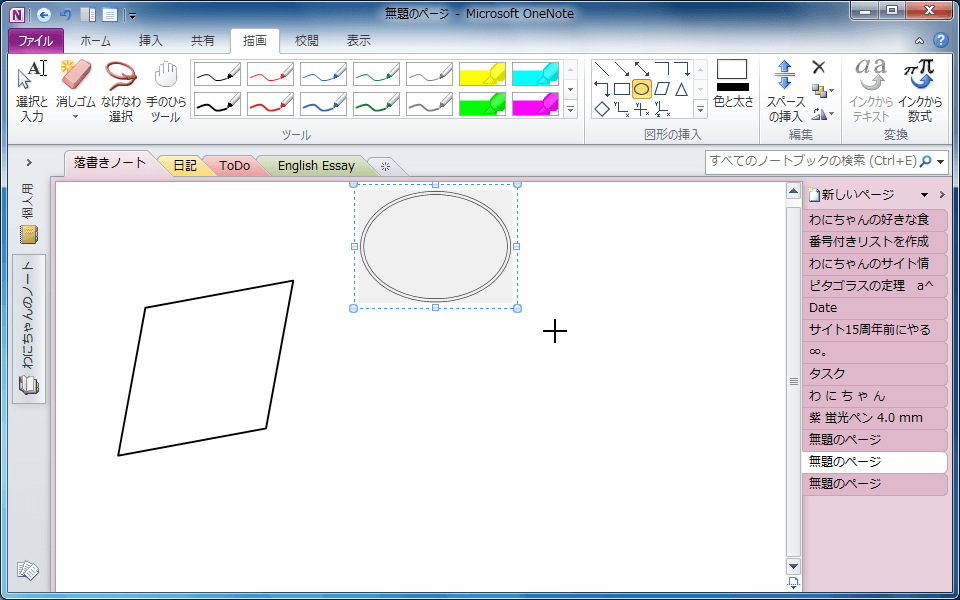This screenshot has height=600, width=960.
Task: Open the English Essay section tab
Action: coord(316,166)
